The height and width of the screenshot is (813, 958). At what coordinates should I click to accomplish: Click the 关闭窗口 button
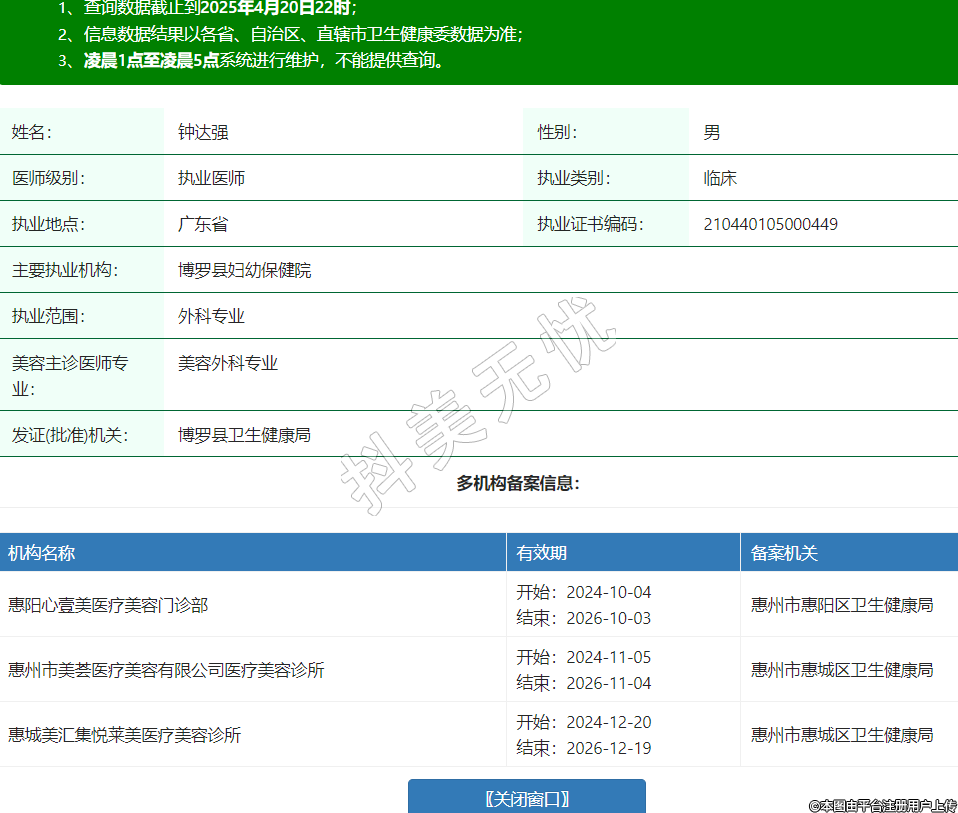(x=526, y=798)
